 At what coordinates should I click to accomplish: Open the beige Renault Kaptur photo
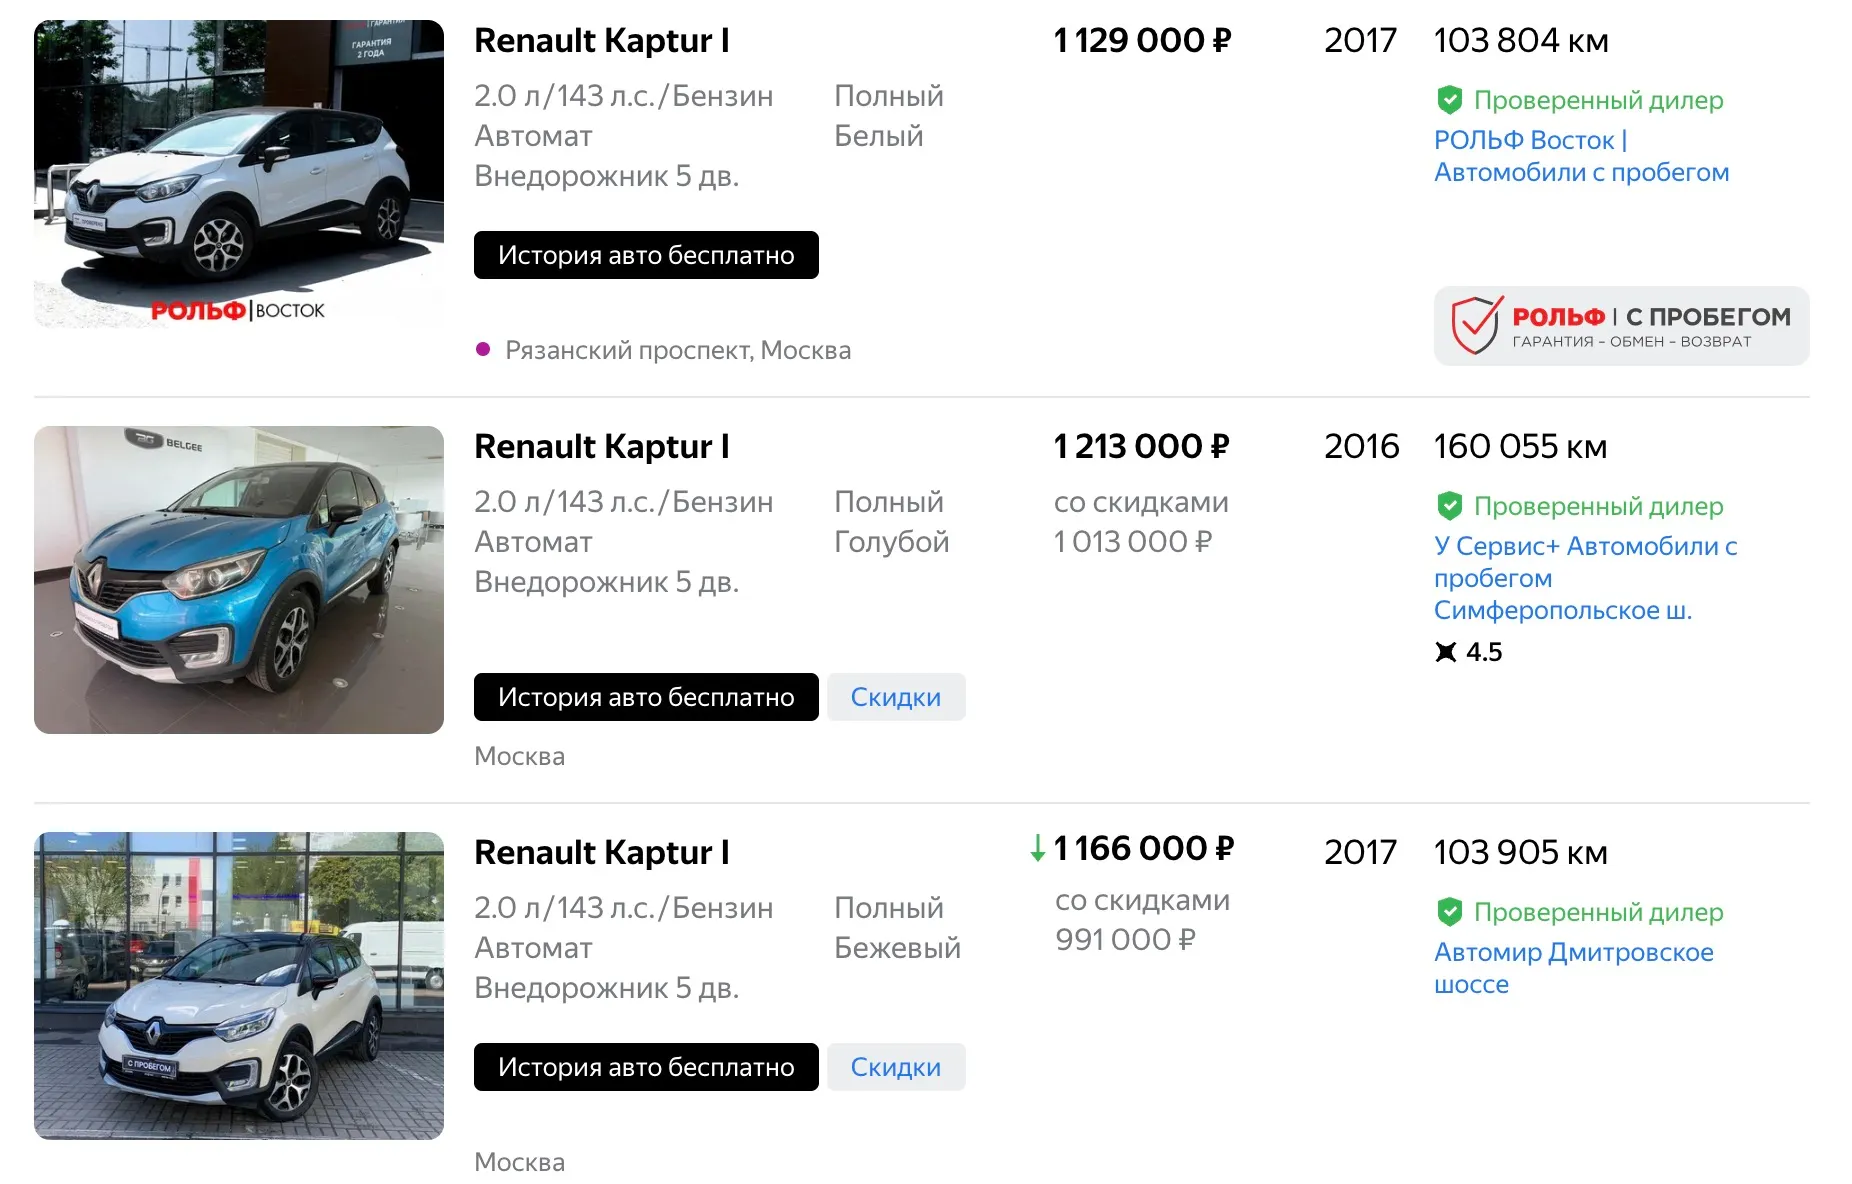point(239,986)
